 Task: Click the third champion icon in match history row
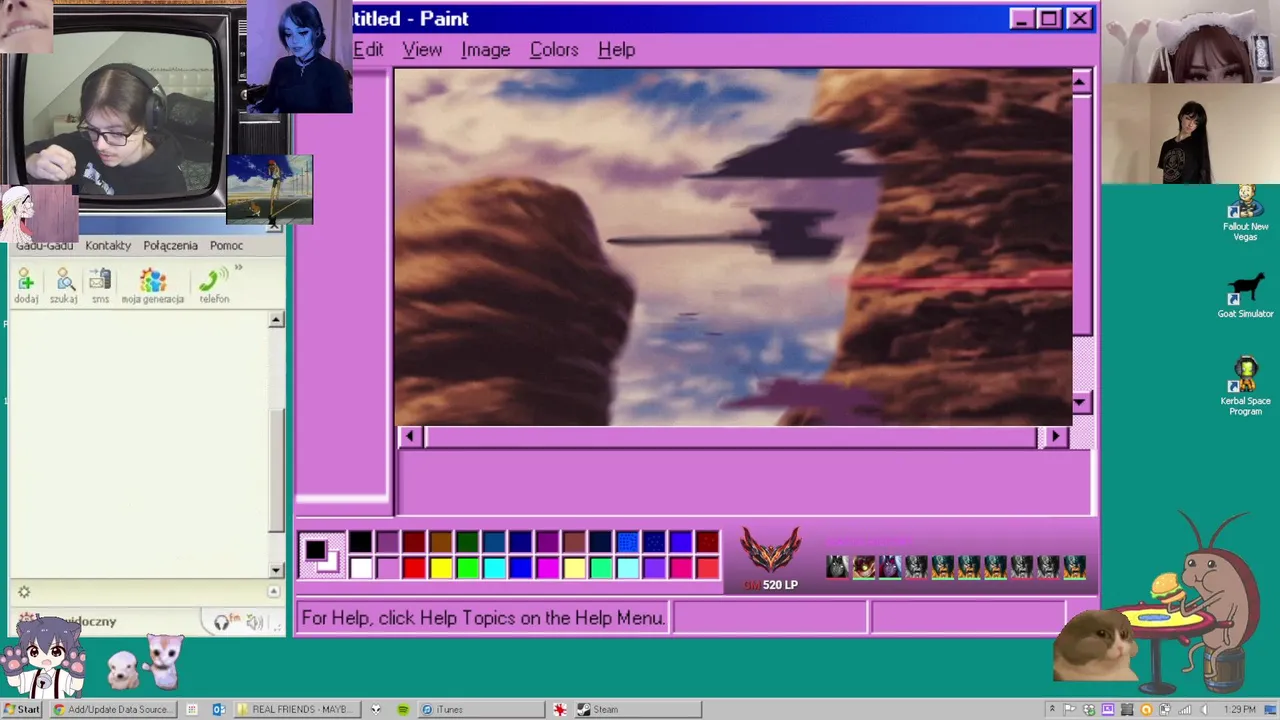(889, 567)
